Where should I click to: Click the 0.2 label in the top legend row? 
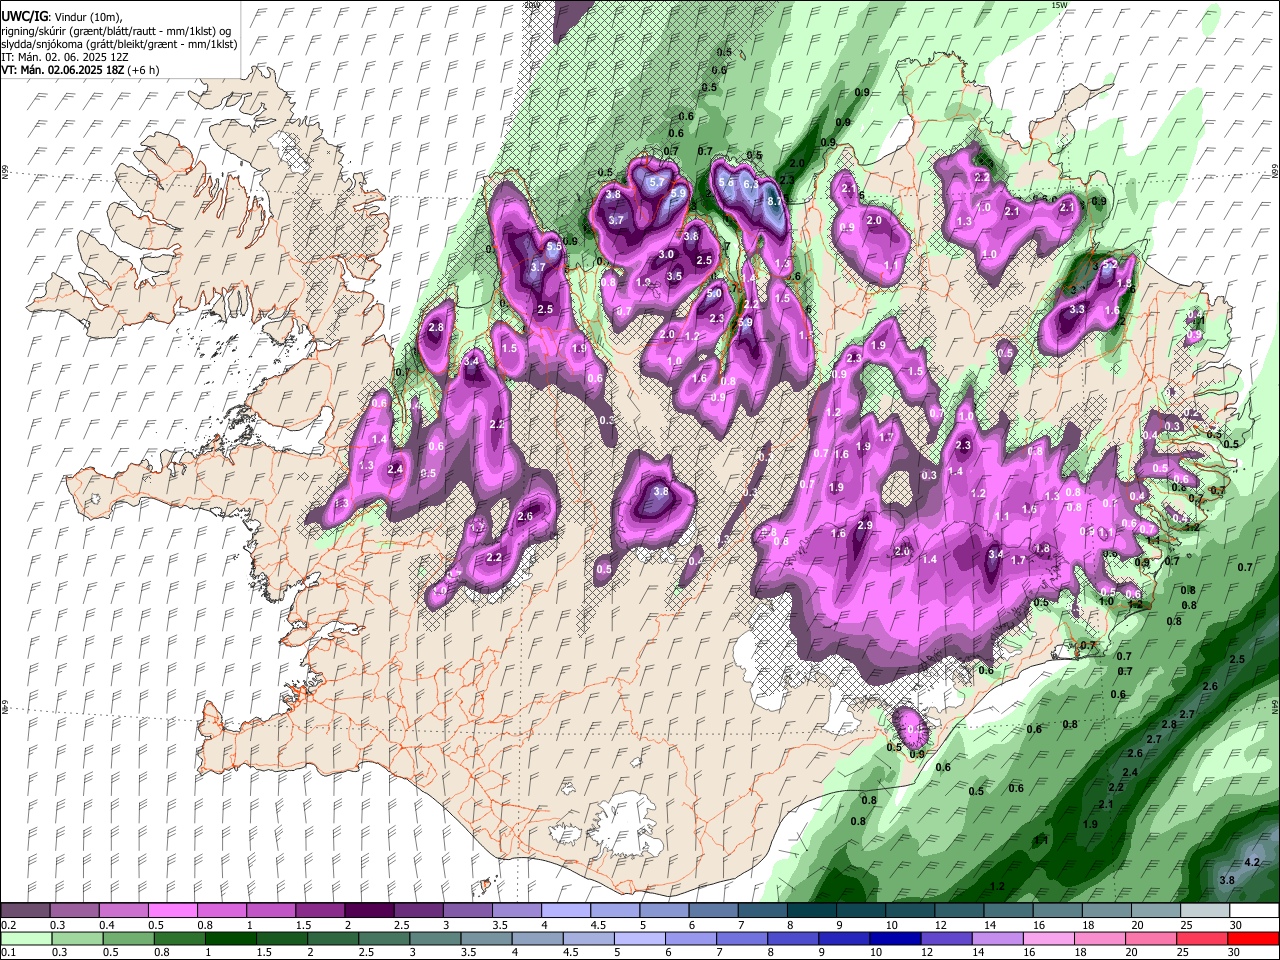pyautogui.click(x=8, y=925)
